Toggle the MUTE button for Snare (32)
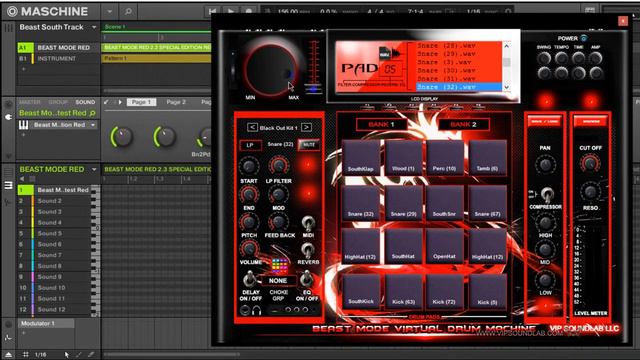640x360 pixels. (309, 145)
